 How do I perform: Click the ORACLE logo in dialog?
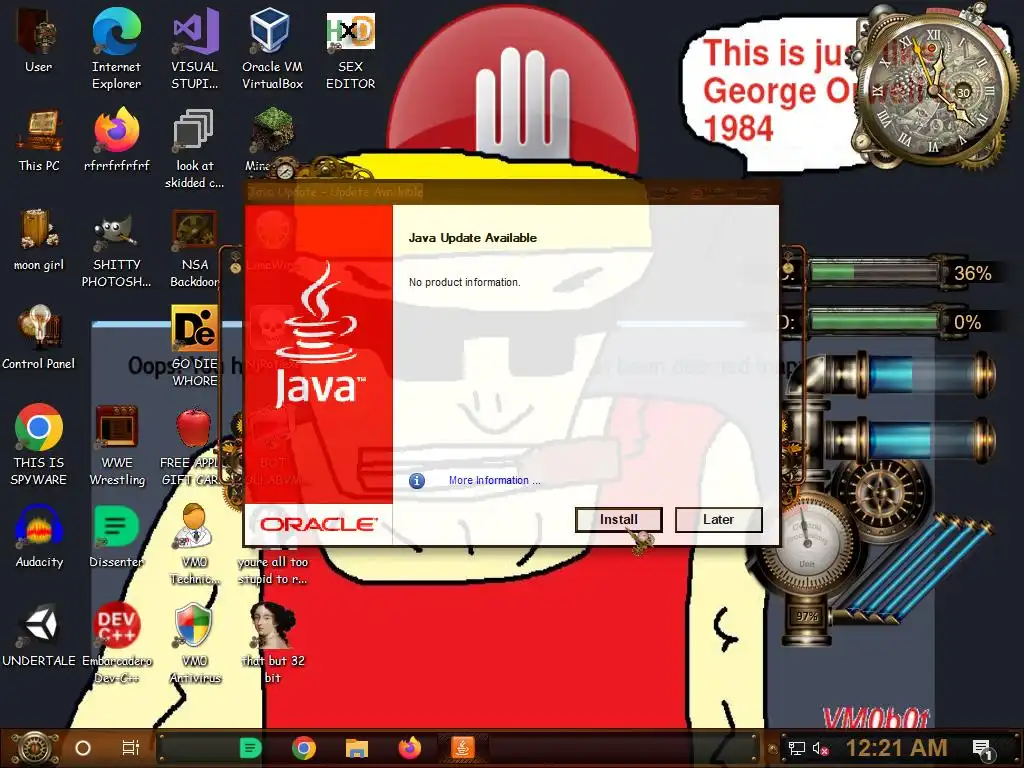[x=318, y=524]
